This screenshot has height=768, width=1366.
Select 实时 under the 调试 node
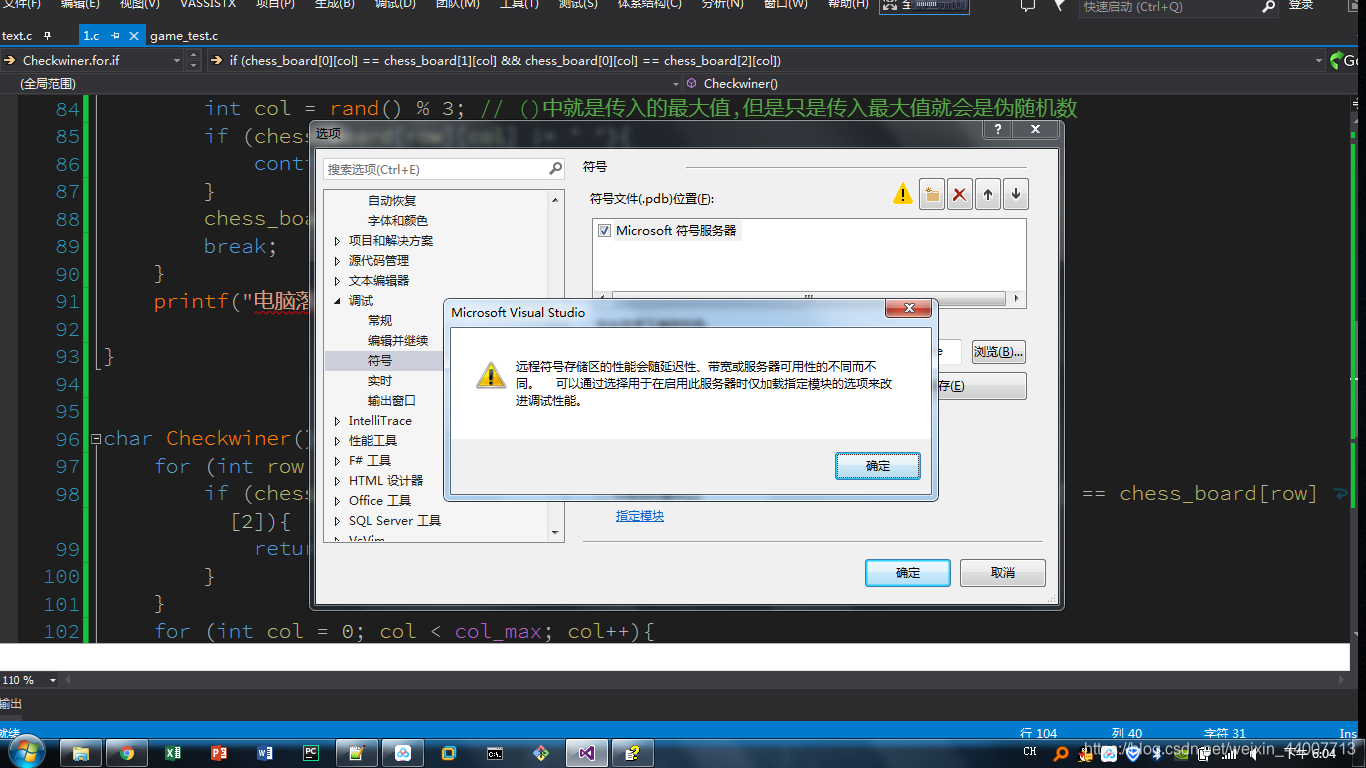click(380, 381)
